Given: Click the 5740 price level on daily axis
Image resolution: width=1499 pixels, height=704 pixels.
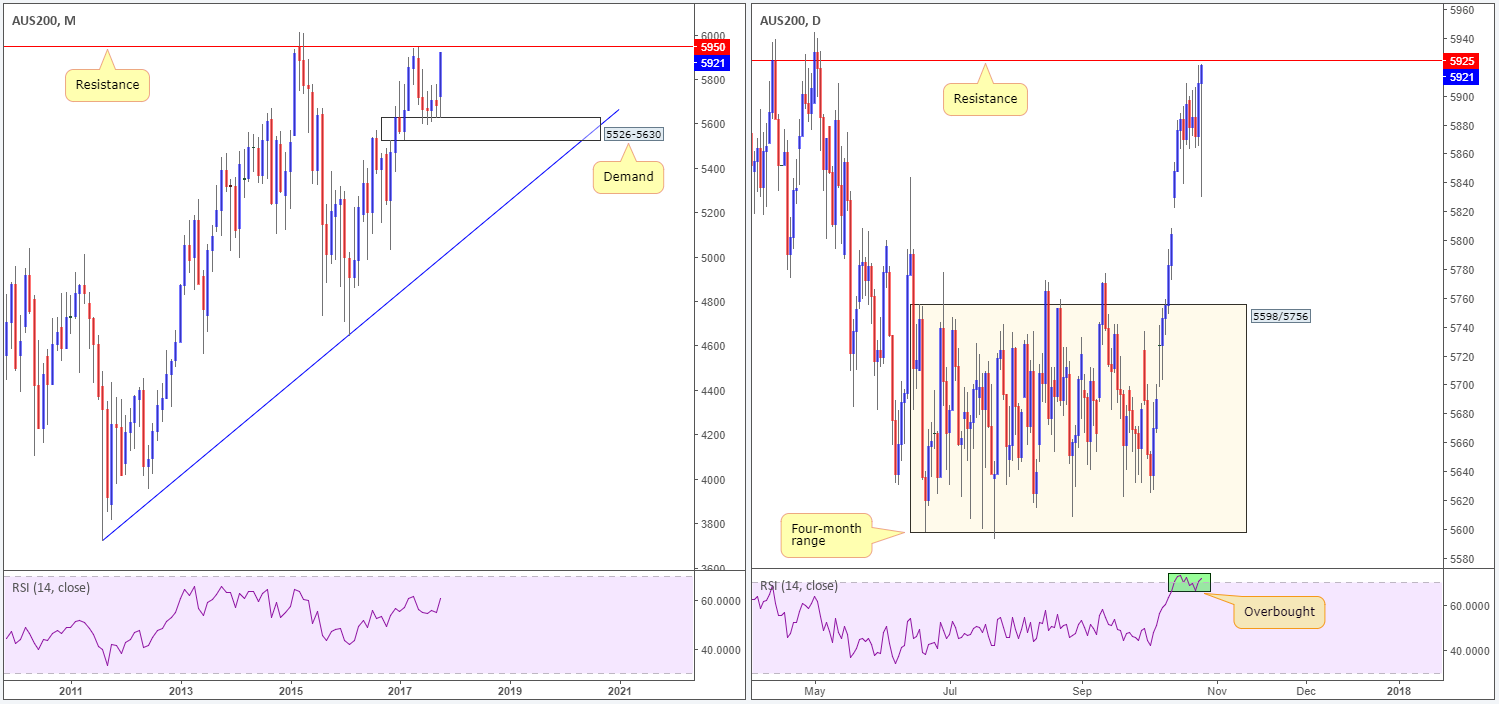Looking at the screenshot, I should [x=1463, y=328].
